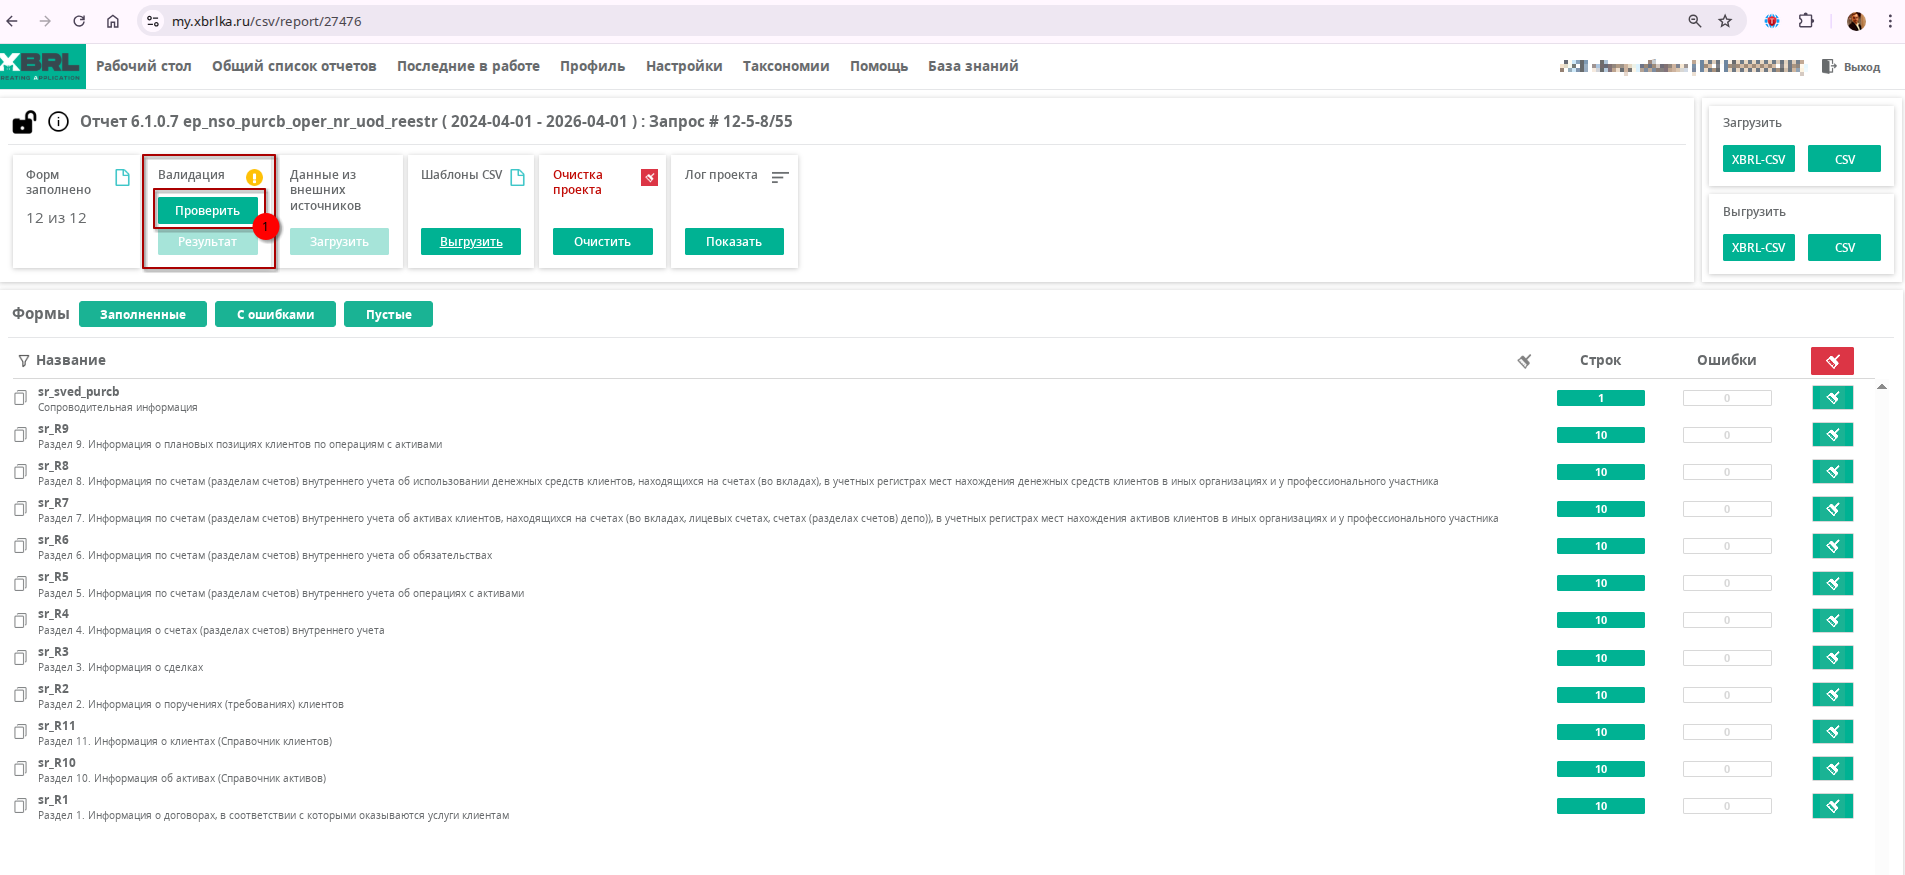Filter forms by С ошибками
This screenshot has width=1905, height=875.
click(275, 314)
